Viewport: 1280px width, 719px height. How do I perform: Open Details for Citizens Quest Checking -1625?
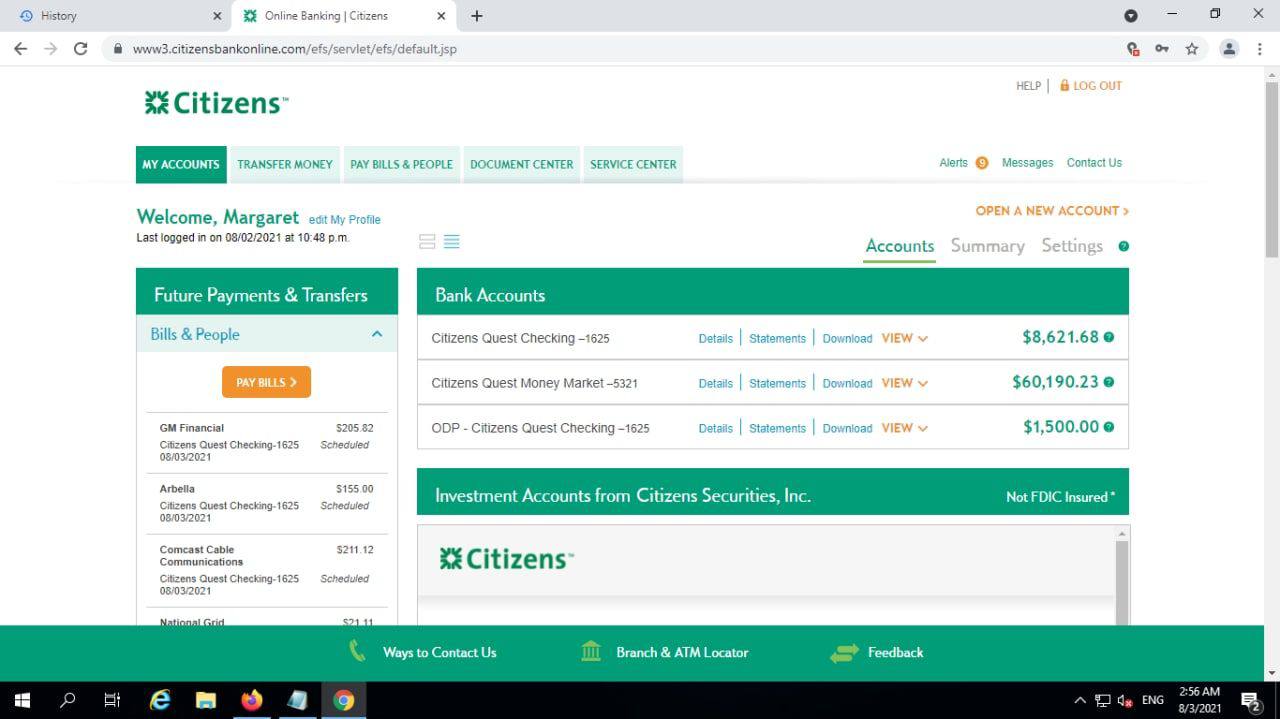pyautogui.click(x=715, y=339)
